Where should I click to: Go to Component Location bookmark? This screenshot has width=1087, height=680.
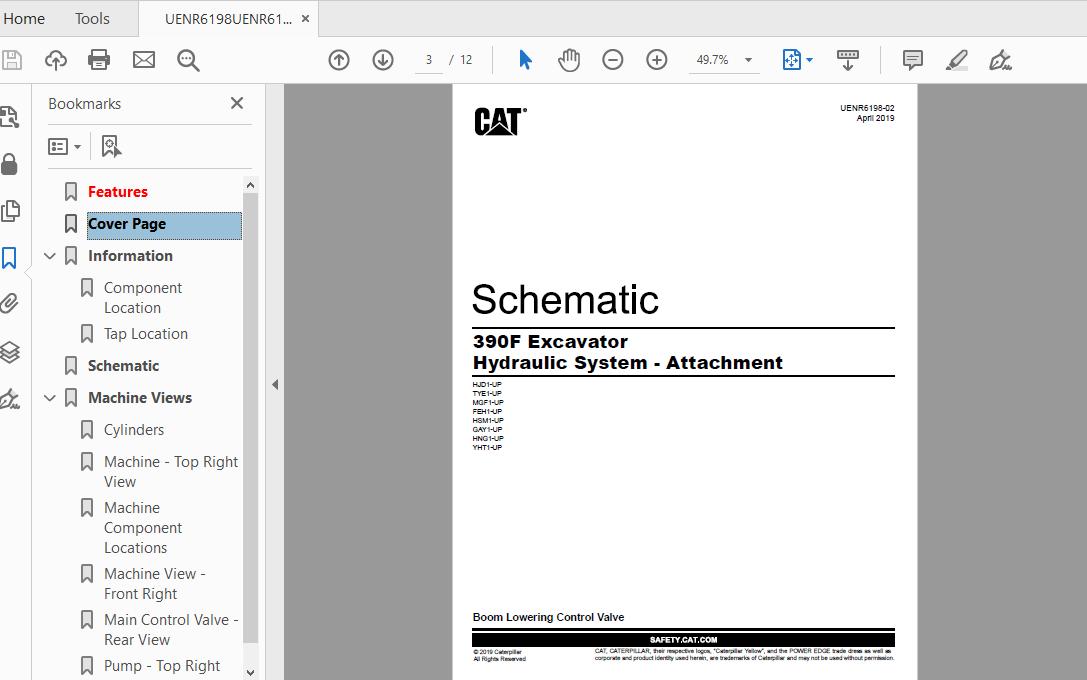pyautogui.click(x=143, y=297)
